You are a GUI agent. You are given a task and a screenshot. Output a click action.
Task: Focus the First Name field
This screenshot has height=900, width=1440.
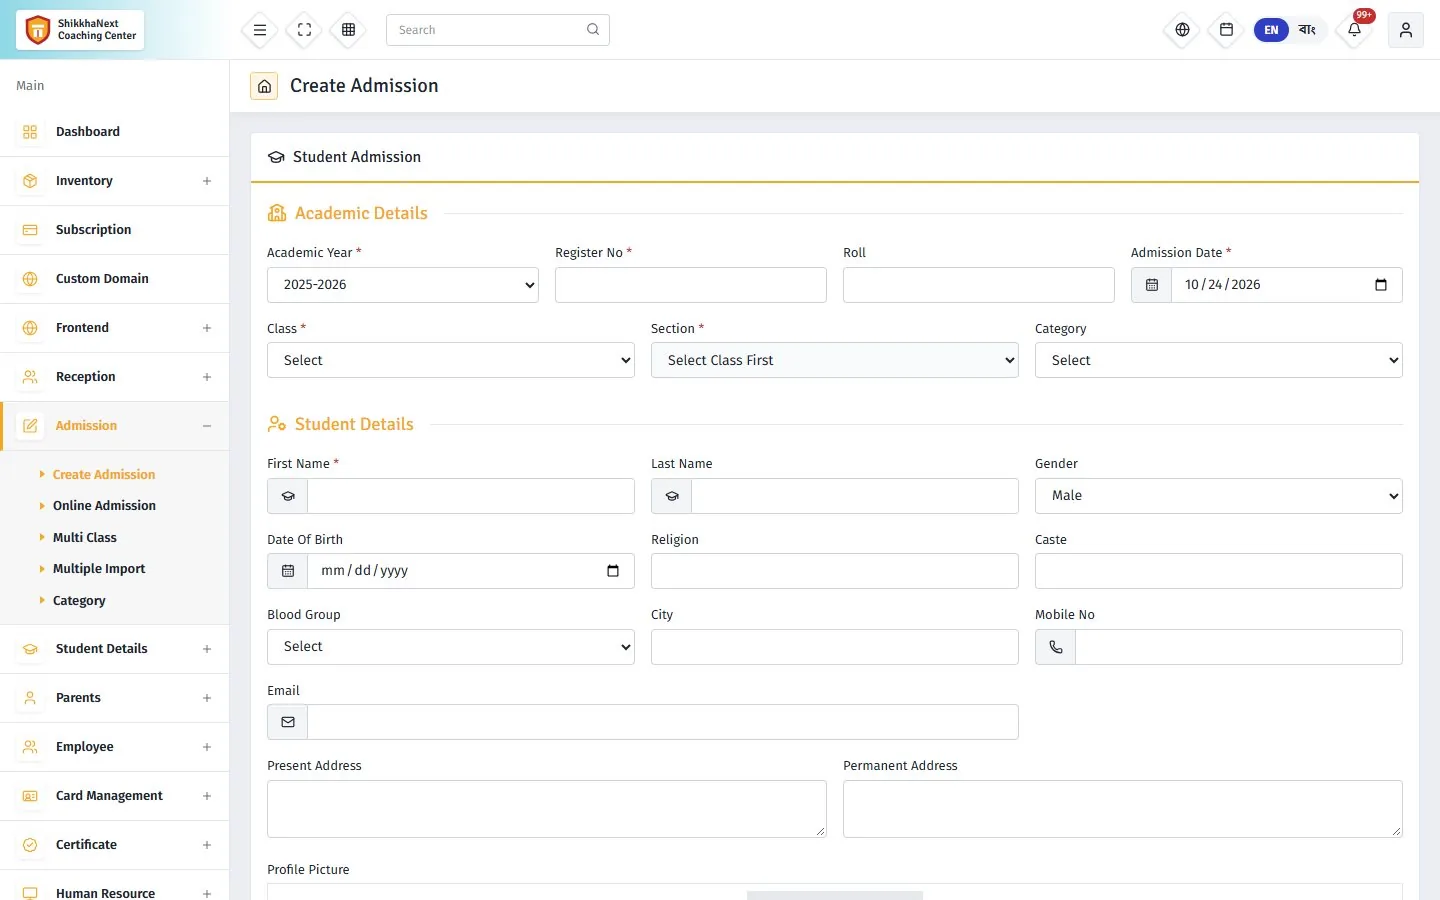click(x=471, y=496)
